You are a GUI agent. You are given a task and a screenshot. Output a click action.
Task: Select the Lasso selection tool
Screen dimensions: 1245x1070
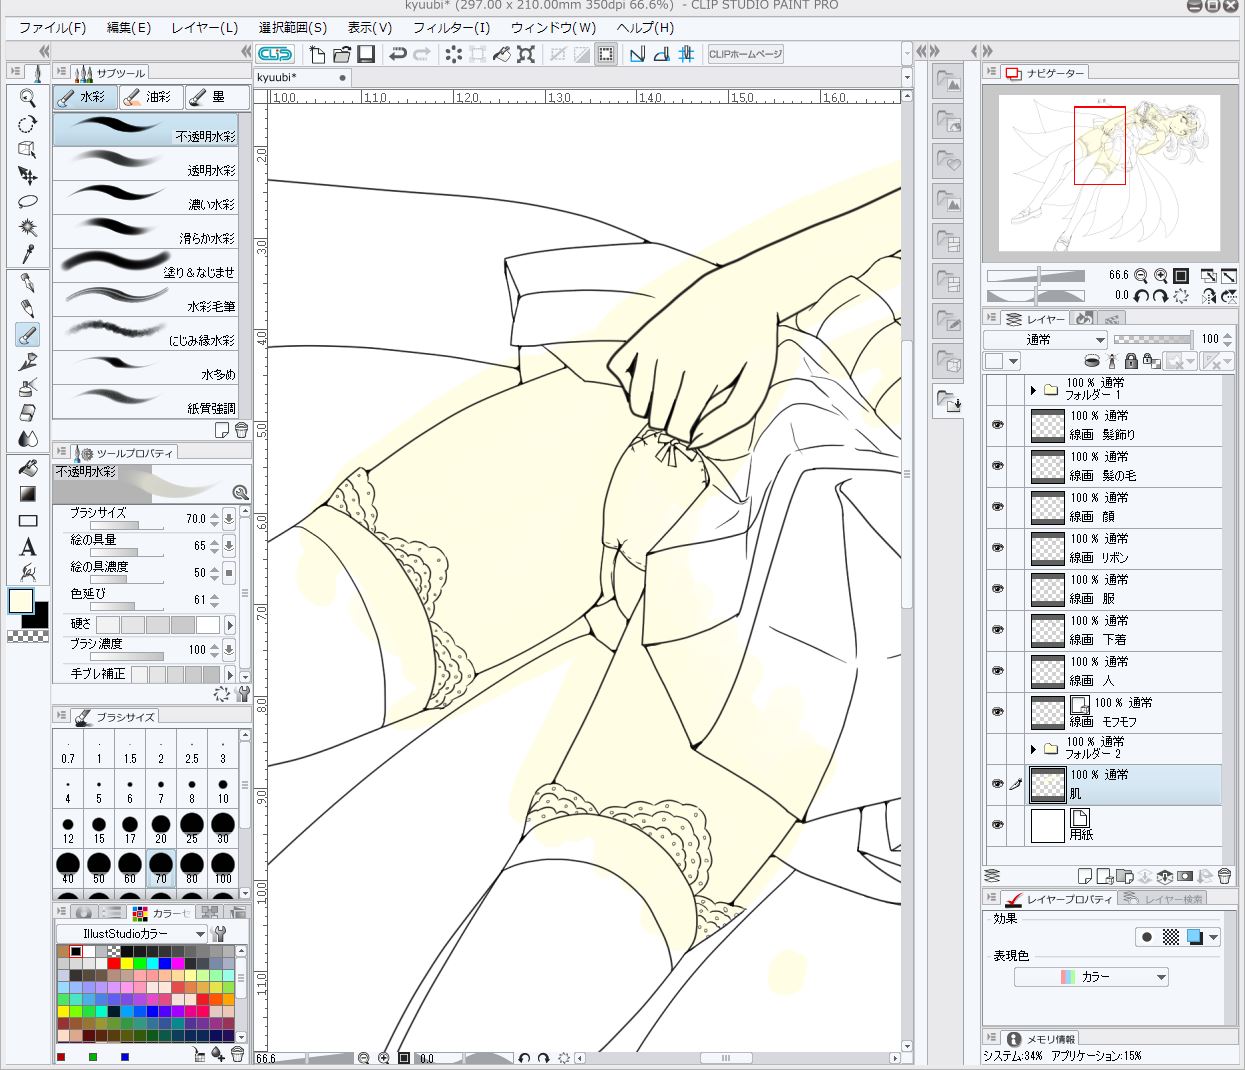[28, 202]
